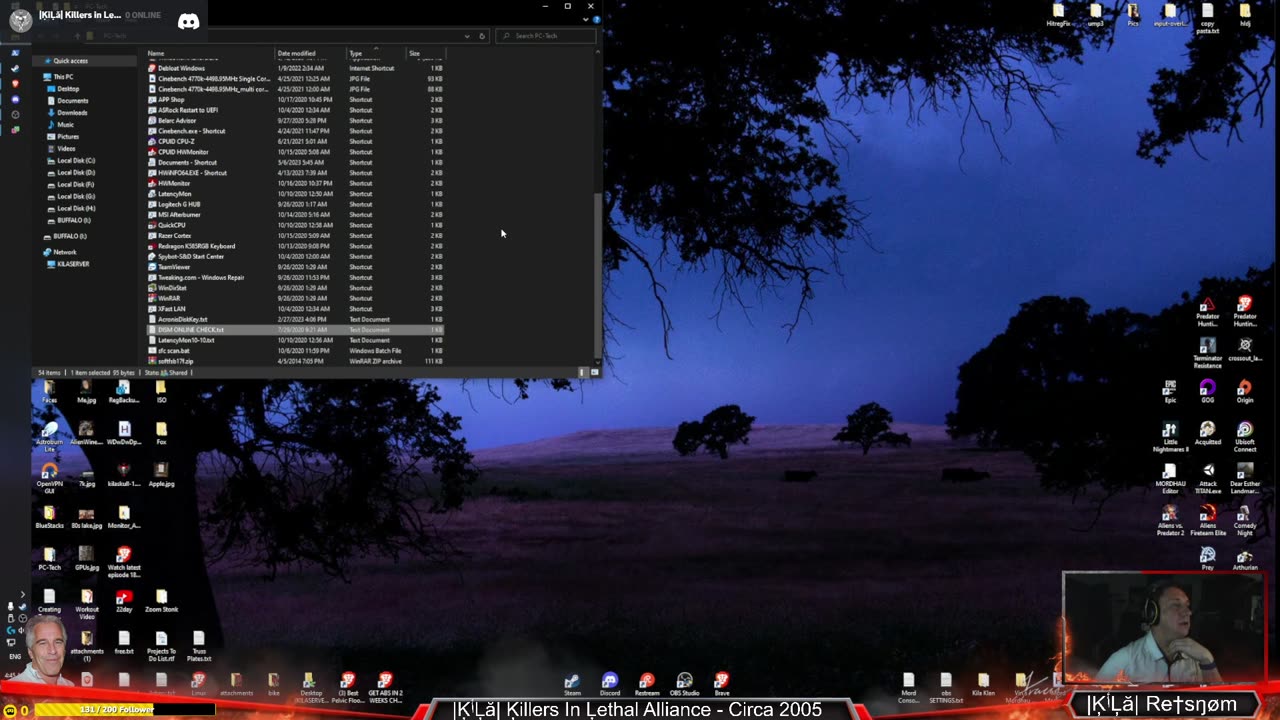Select the BlueStacks desktop icon

(x=49, y=517)
